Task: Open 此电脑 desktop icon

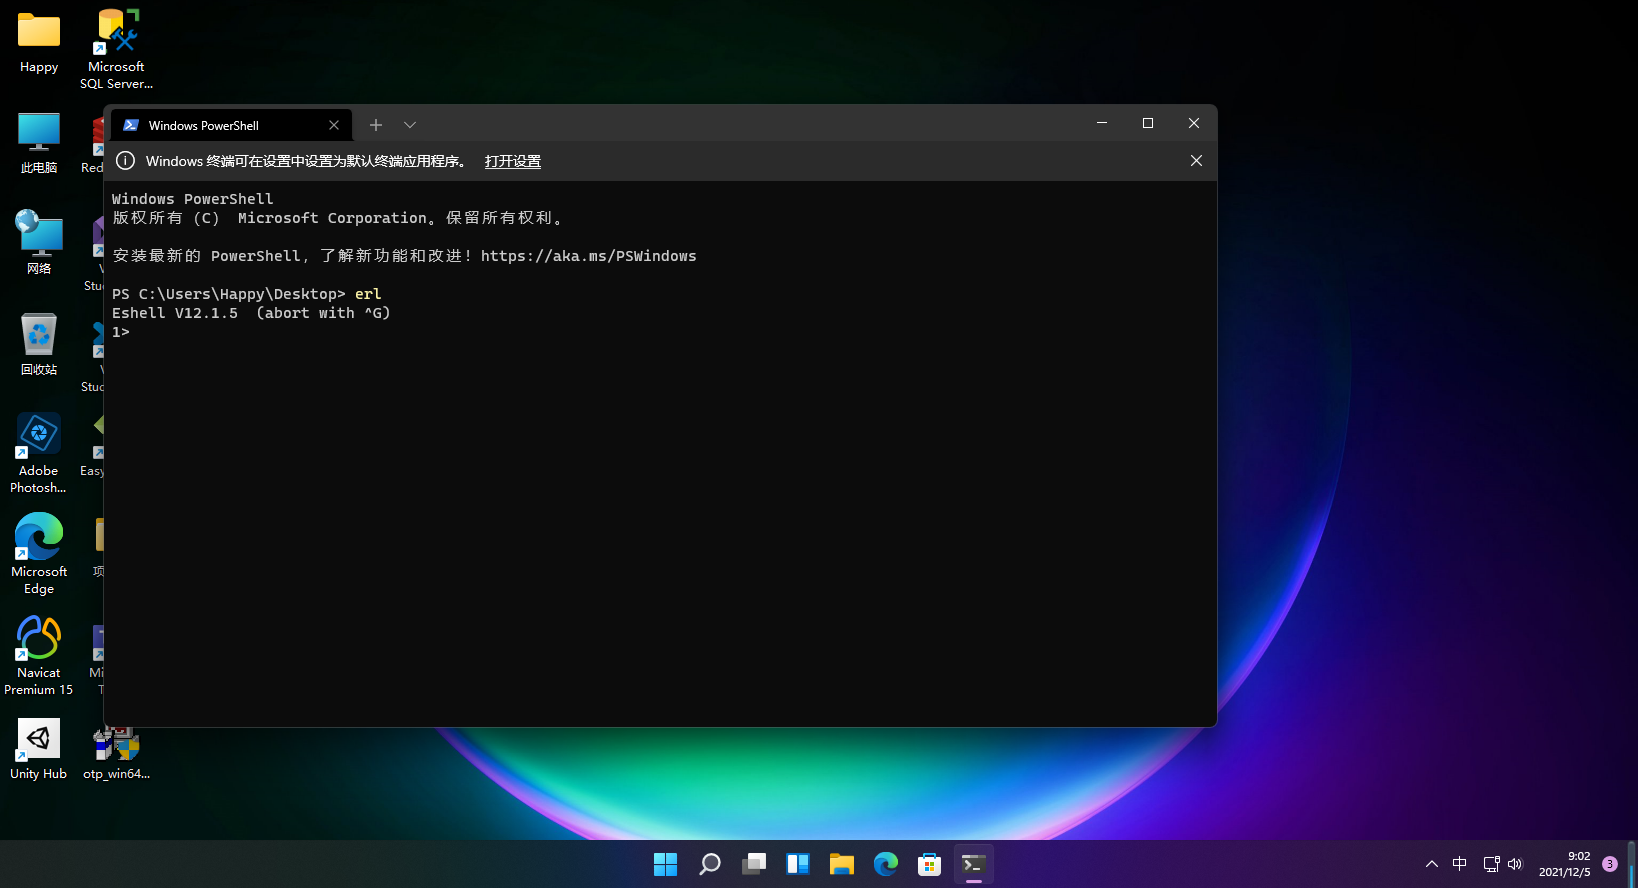Action: [39, 143]
